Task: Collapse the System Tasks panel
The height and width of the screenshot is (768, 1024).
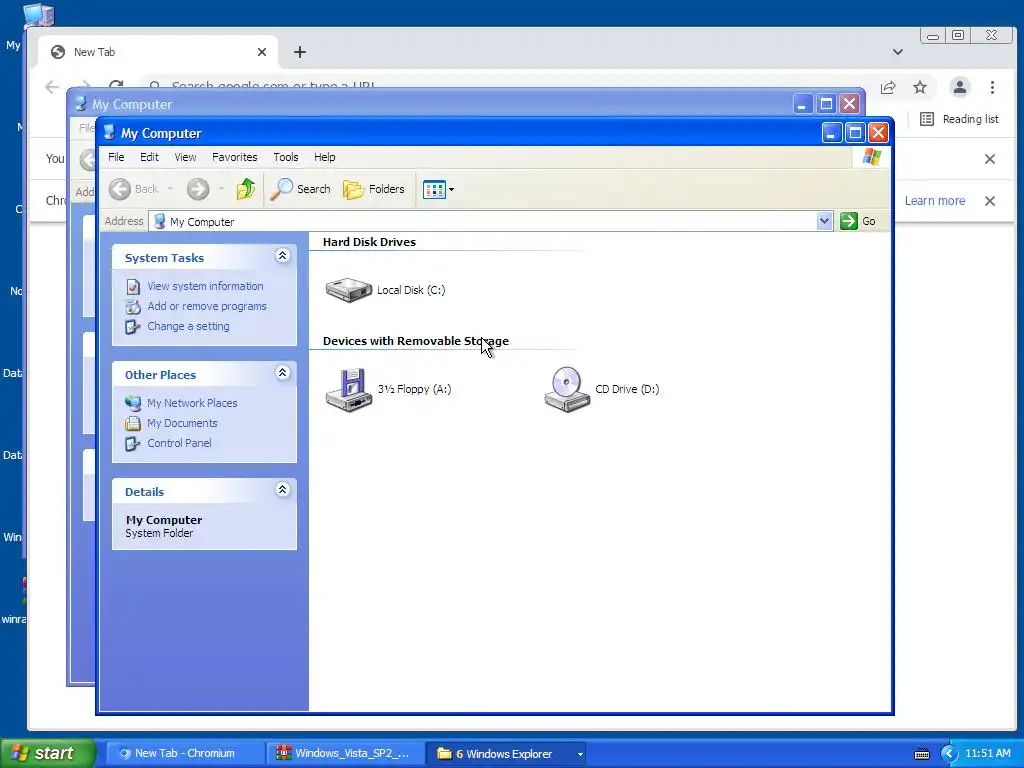Action: pyautogui.click(x=282, y=255)
